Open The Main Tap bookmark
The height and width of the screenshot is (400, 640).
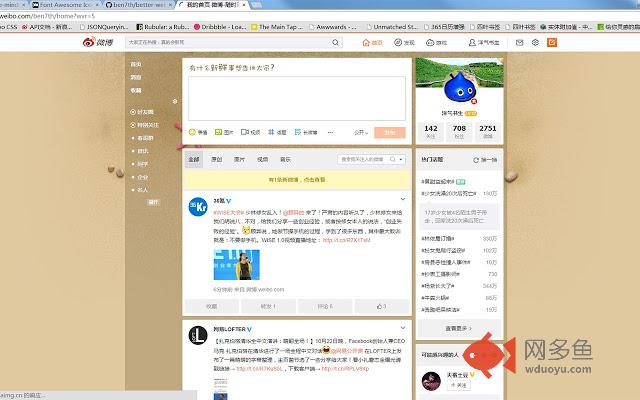point(277,27)
